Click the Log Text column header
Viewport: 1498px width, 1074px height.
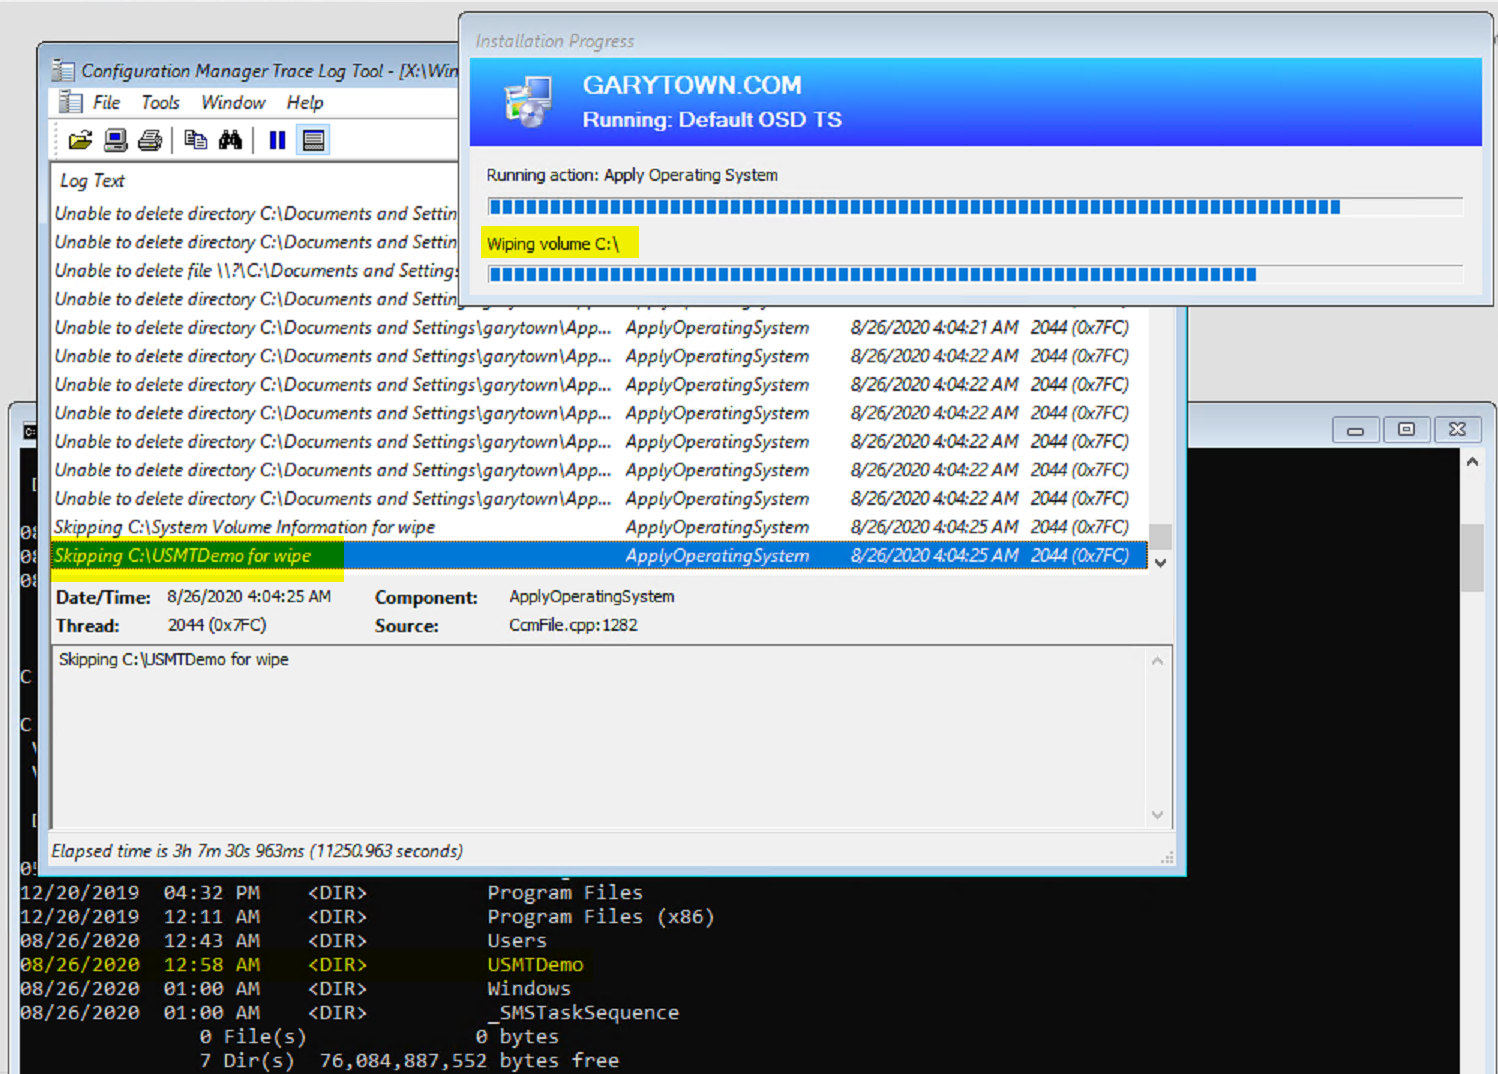(92, 180)
